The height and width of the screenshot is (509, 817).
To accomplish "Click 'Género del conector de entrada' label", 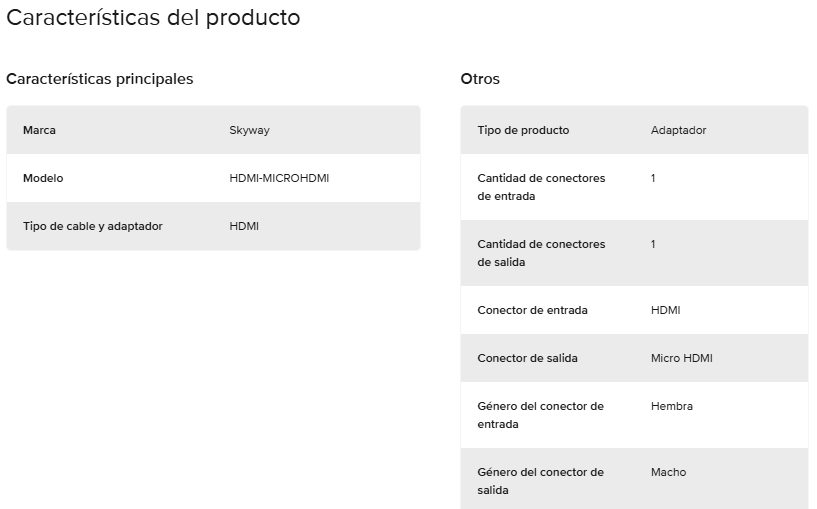I will [x=540, y=415].
